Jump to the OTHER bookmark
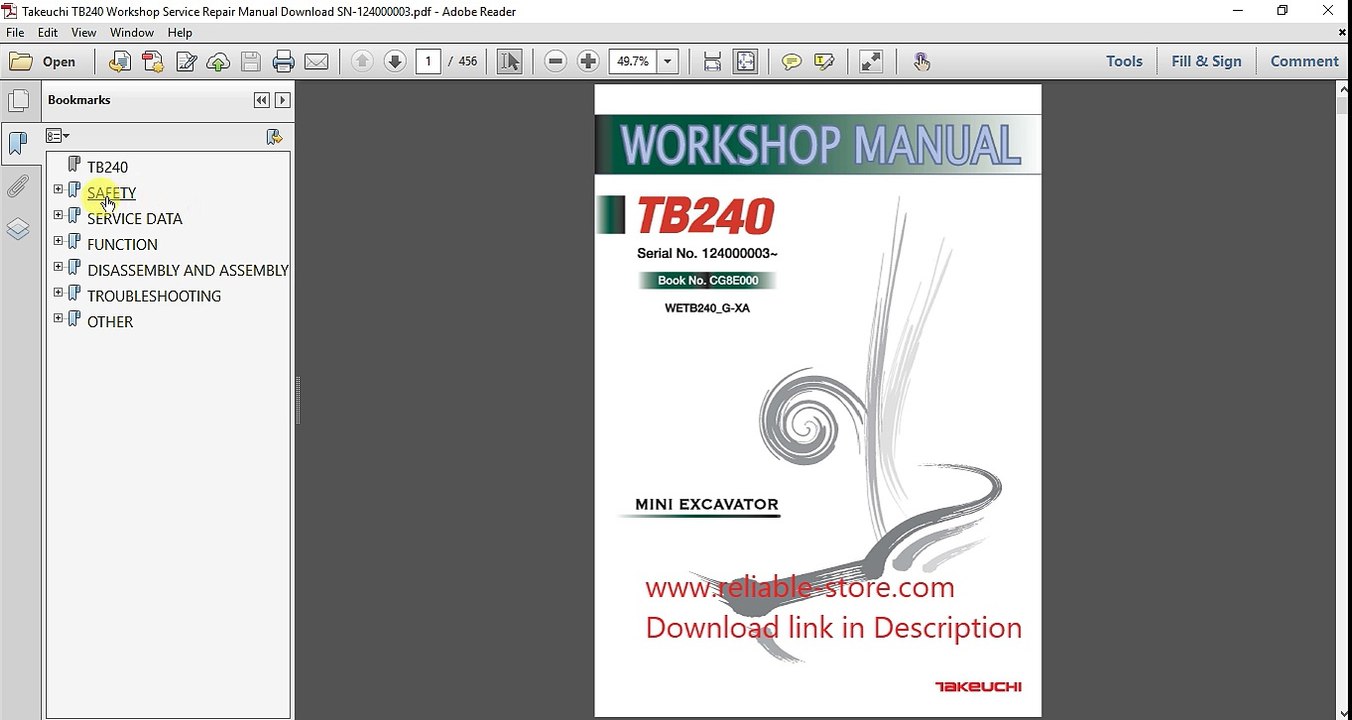The image size is (1352, 720). pos(110,323)
